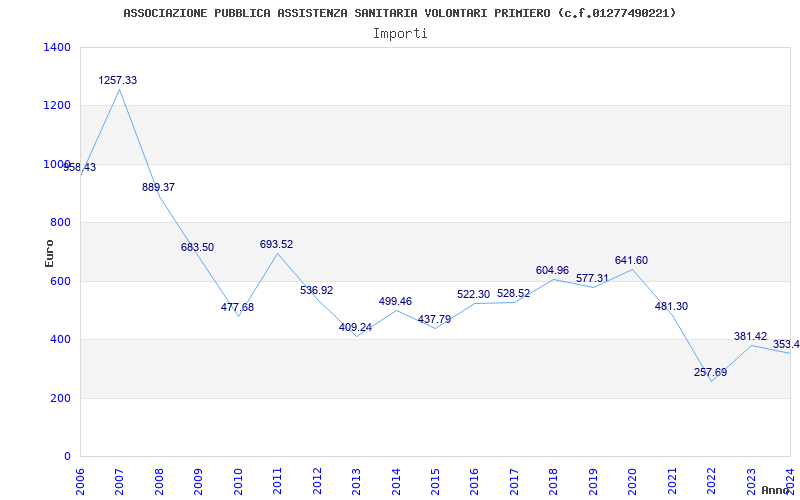The height and width of the screenshot is (500, 800).
Task: Click the x-axis year 2019
Action: (x=593, y=481)
